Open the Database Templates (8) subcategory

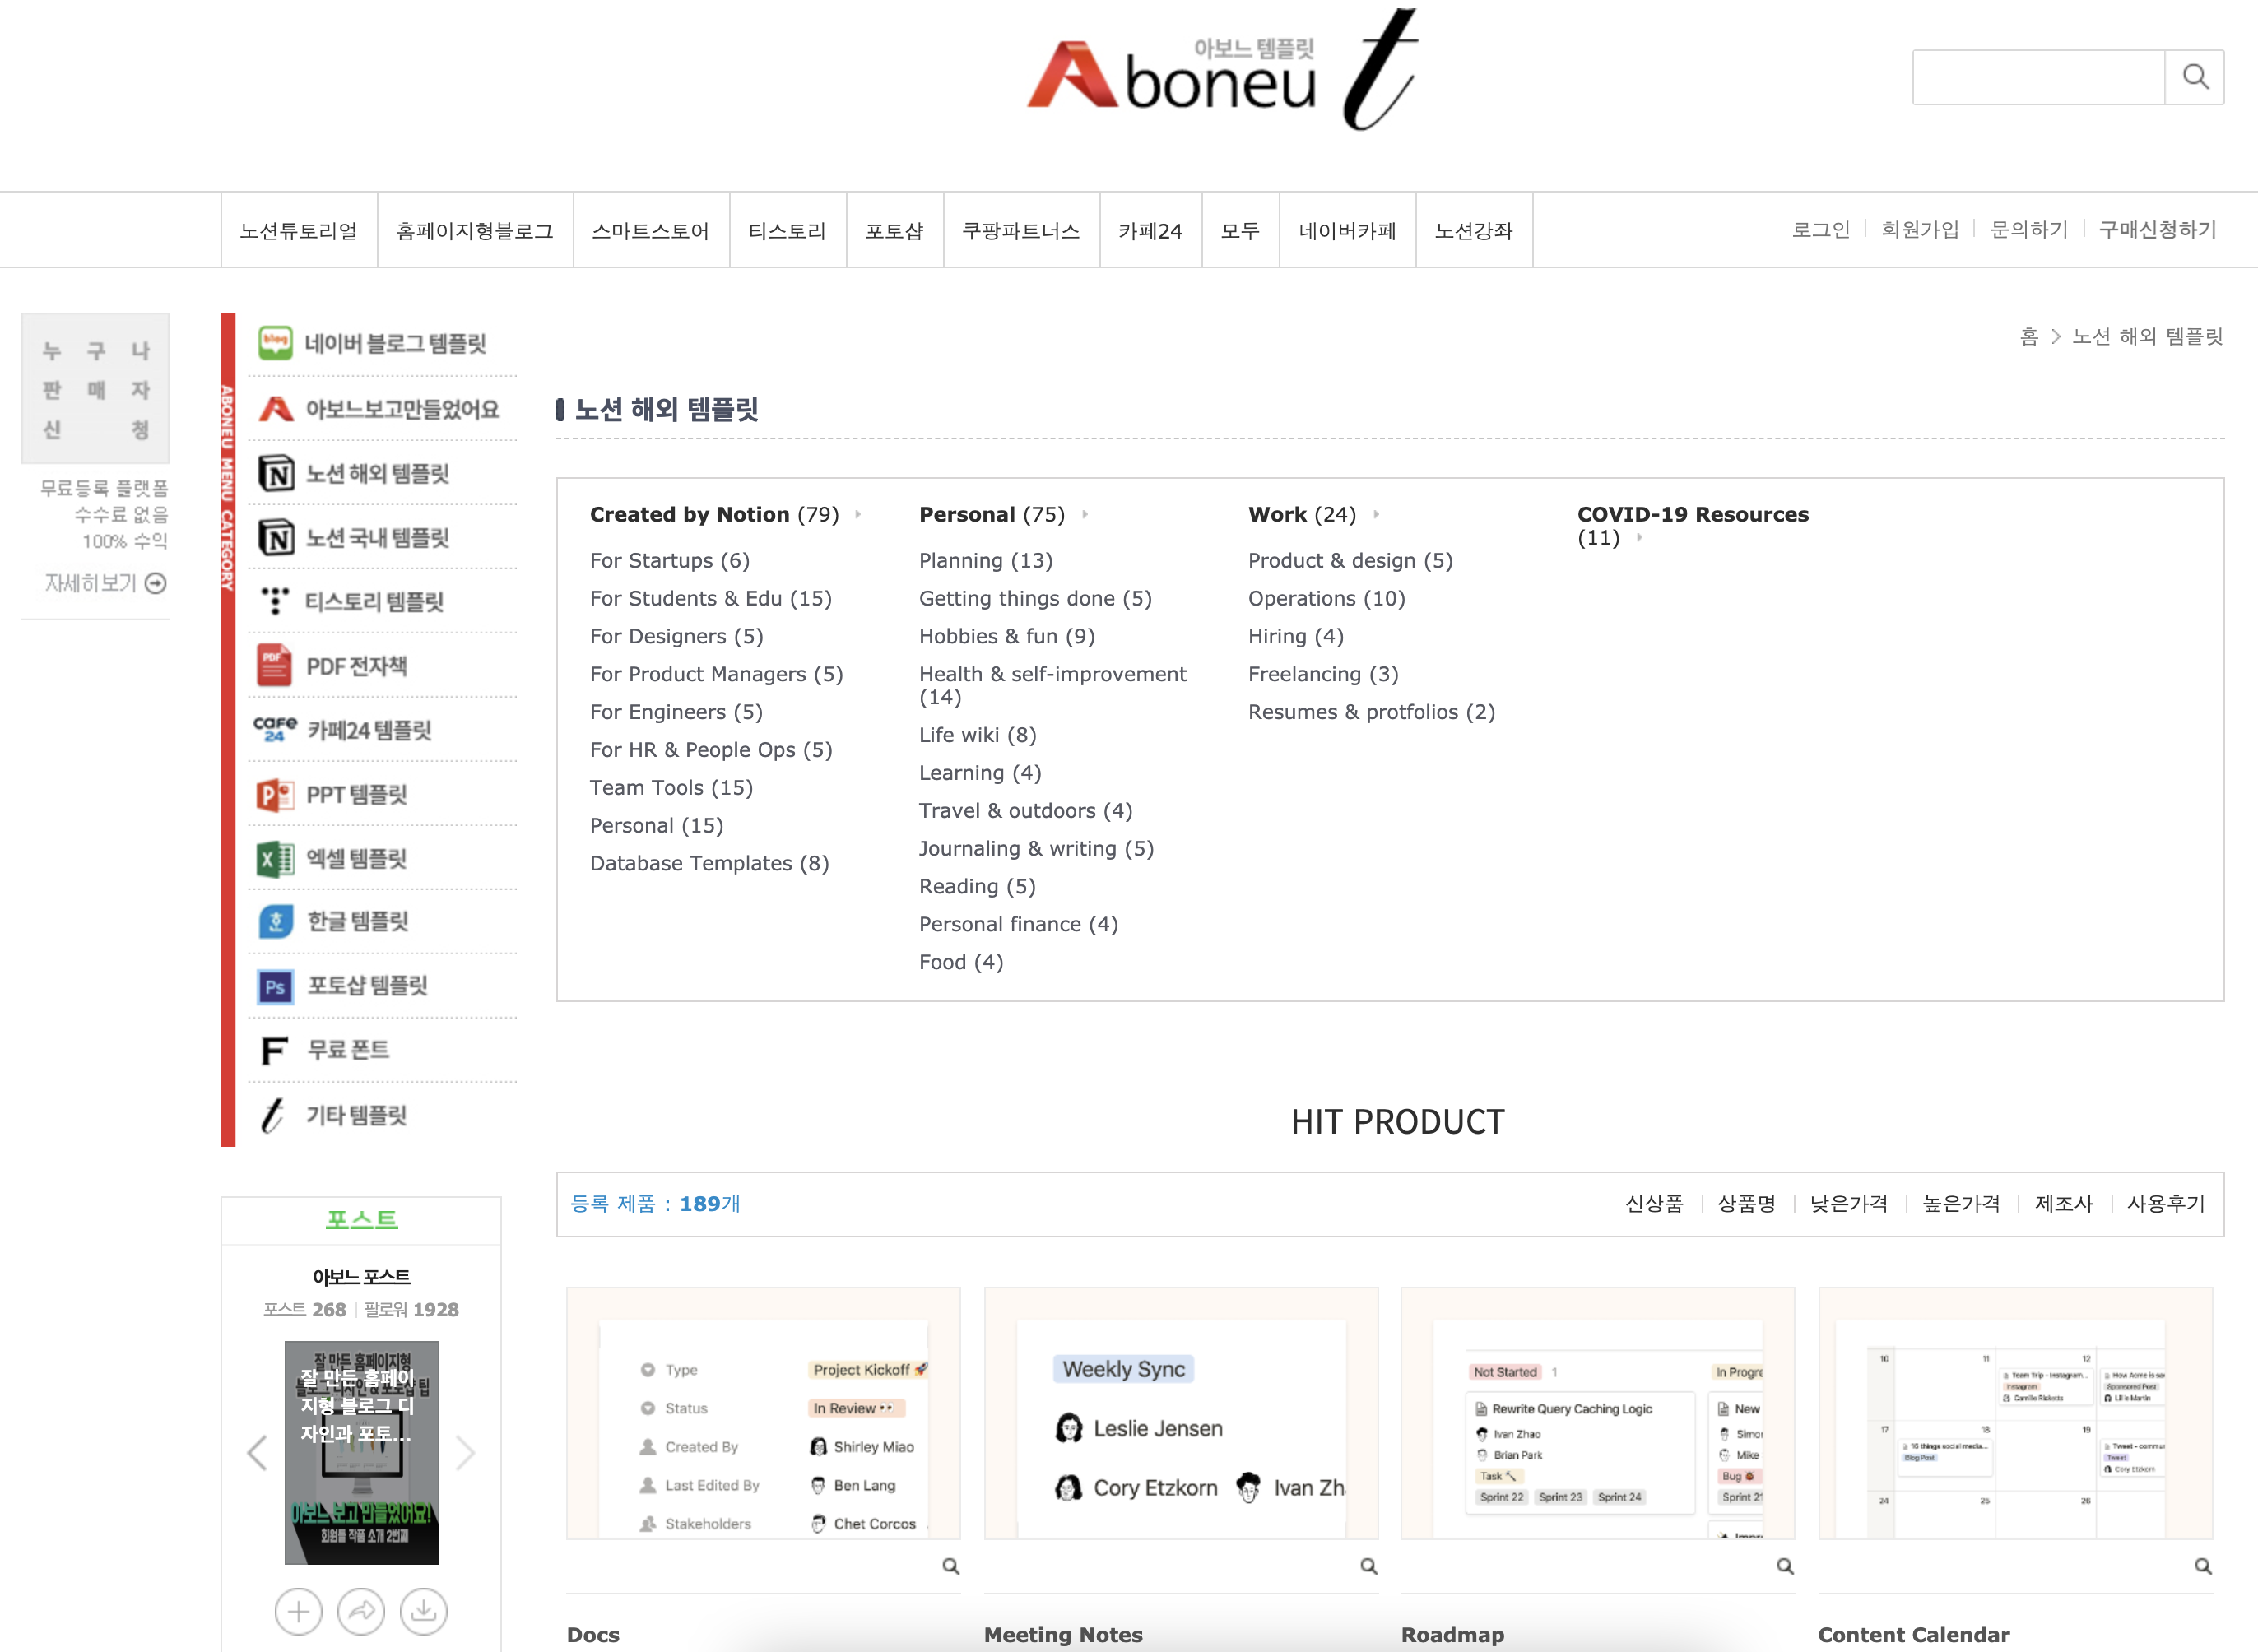709,863
